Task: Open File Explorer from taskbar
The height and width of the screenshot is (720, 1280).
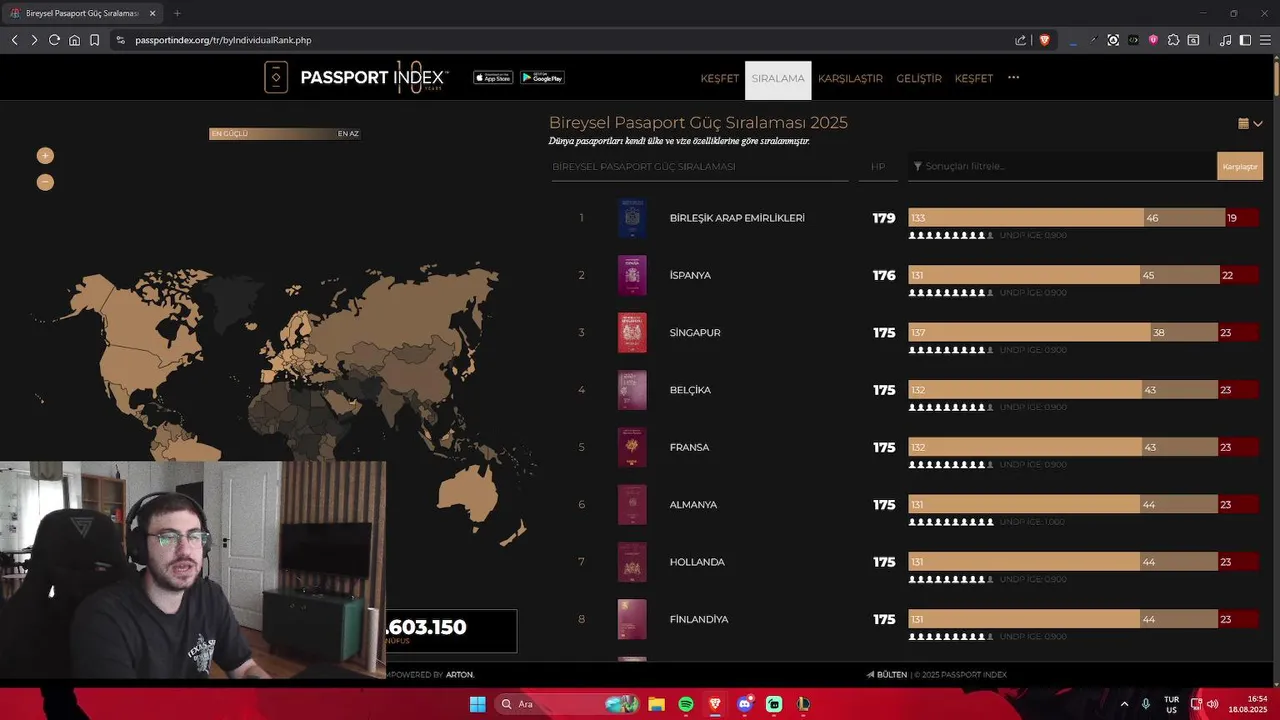Action: tap(656, 704)
